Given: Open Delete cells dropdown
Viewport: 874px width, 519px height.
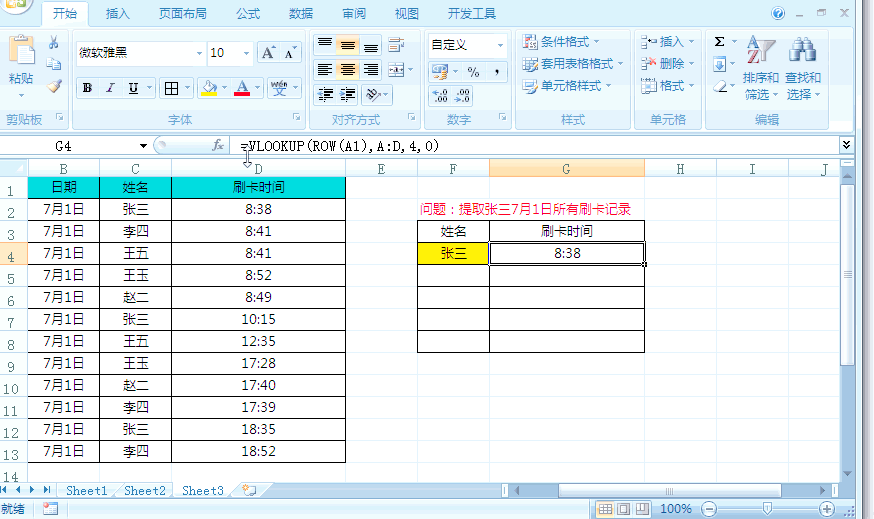Looking at the screenshot, I should pos(691,64).
